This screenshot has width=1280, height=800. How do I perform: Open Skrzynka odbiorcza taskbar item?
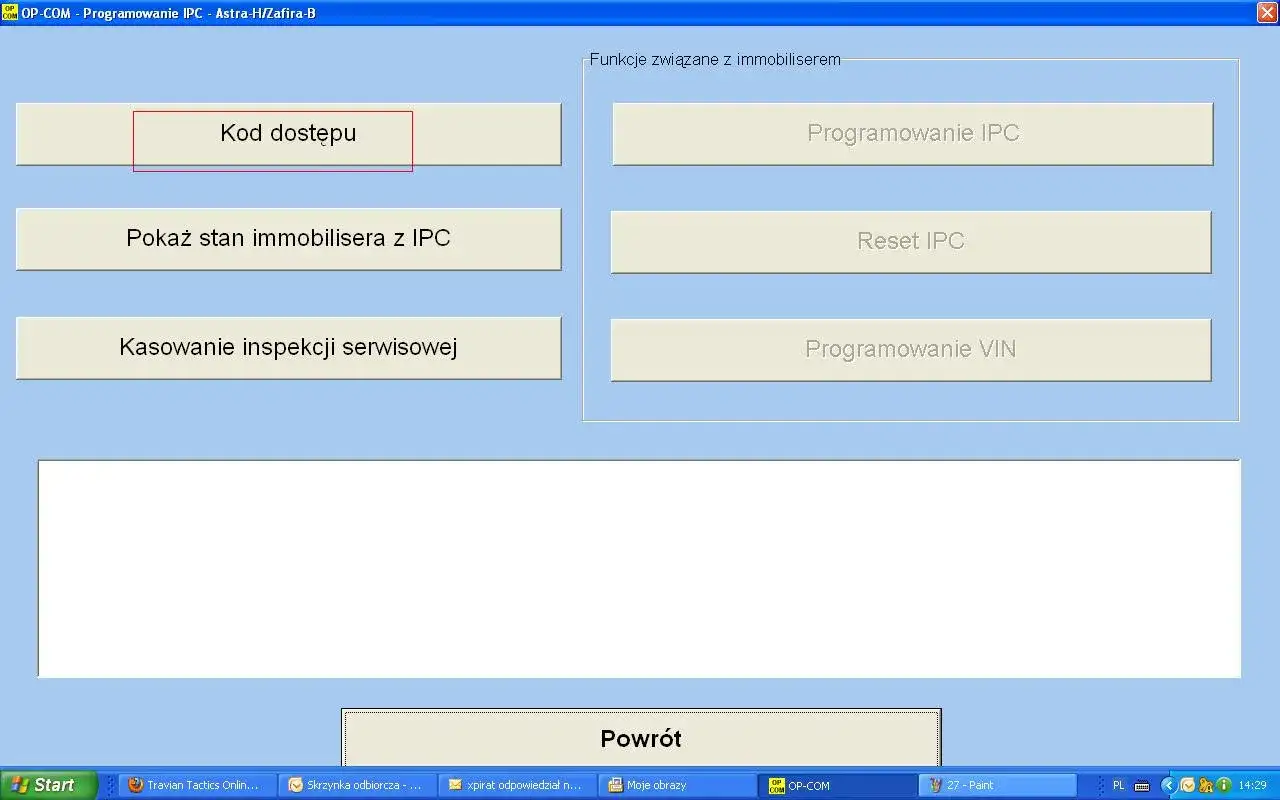(x=356, y=785)
